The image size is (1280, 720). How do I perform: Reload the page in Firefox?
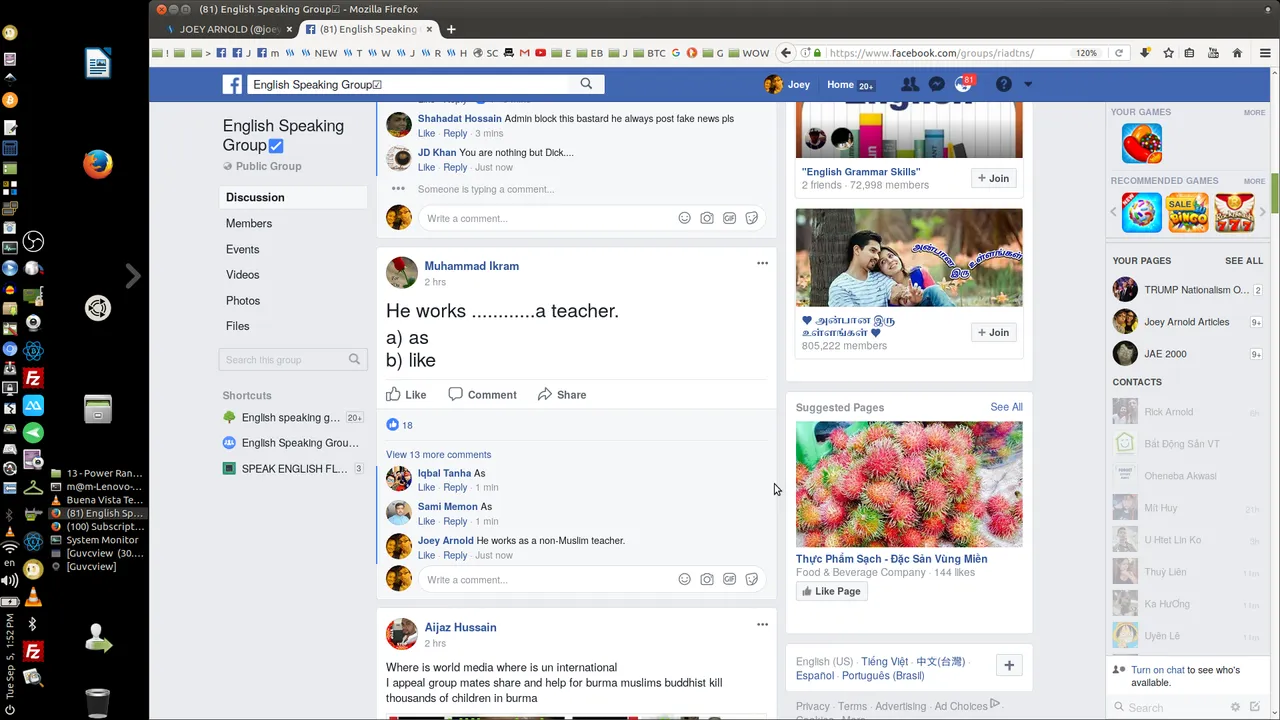point(1119,53)
